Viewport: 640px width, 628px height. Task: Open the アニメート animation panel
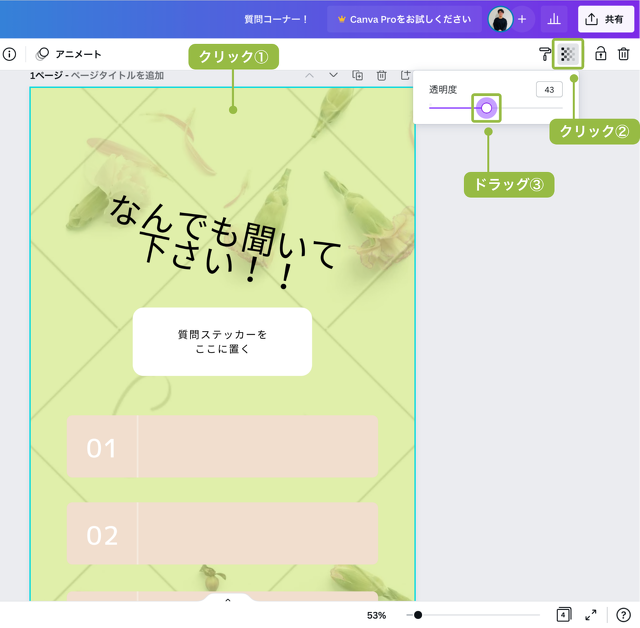68,54
